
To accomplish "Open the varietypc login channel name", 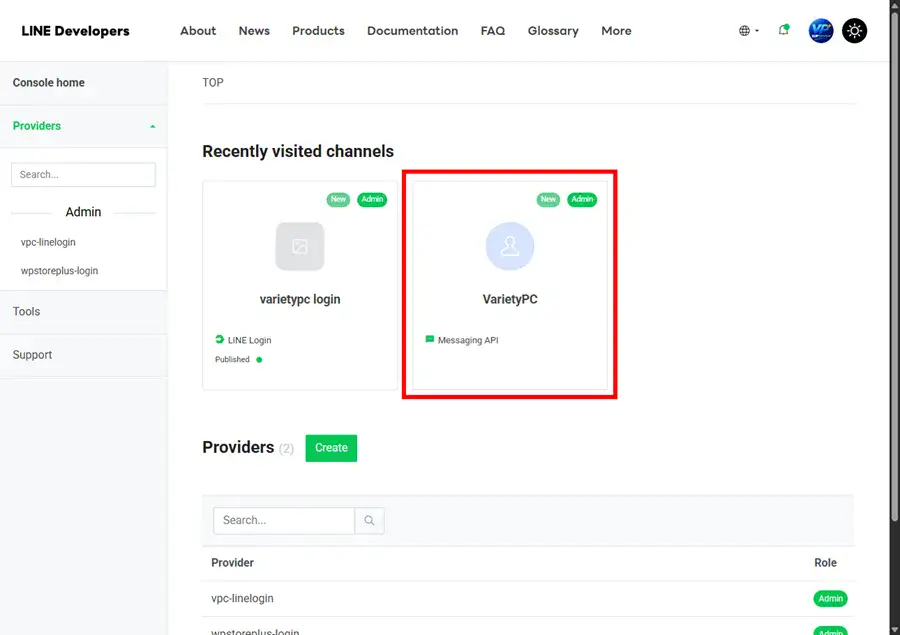I will click(300, 299).
